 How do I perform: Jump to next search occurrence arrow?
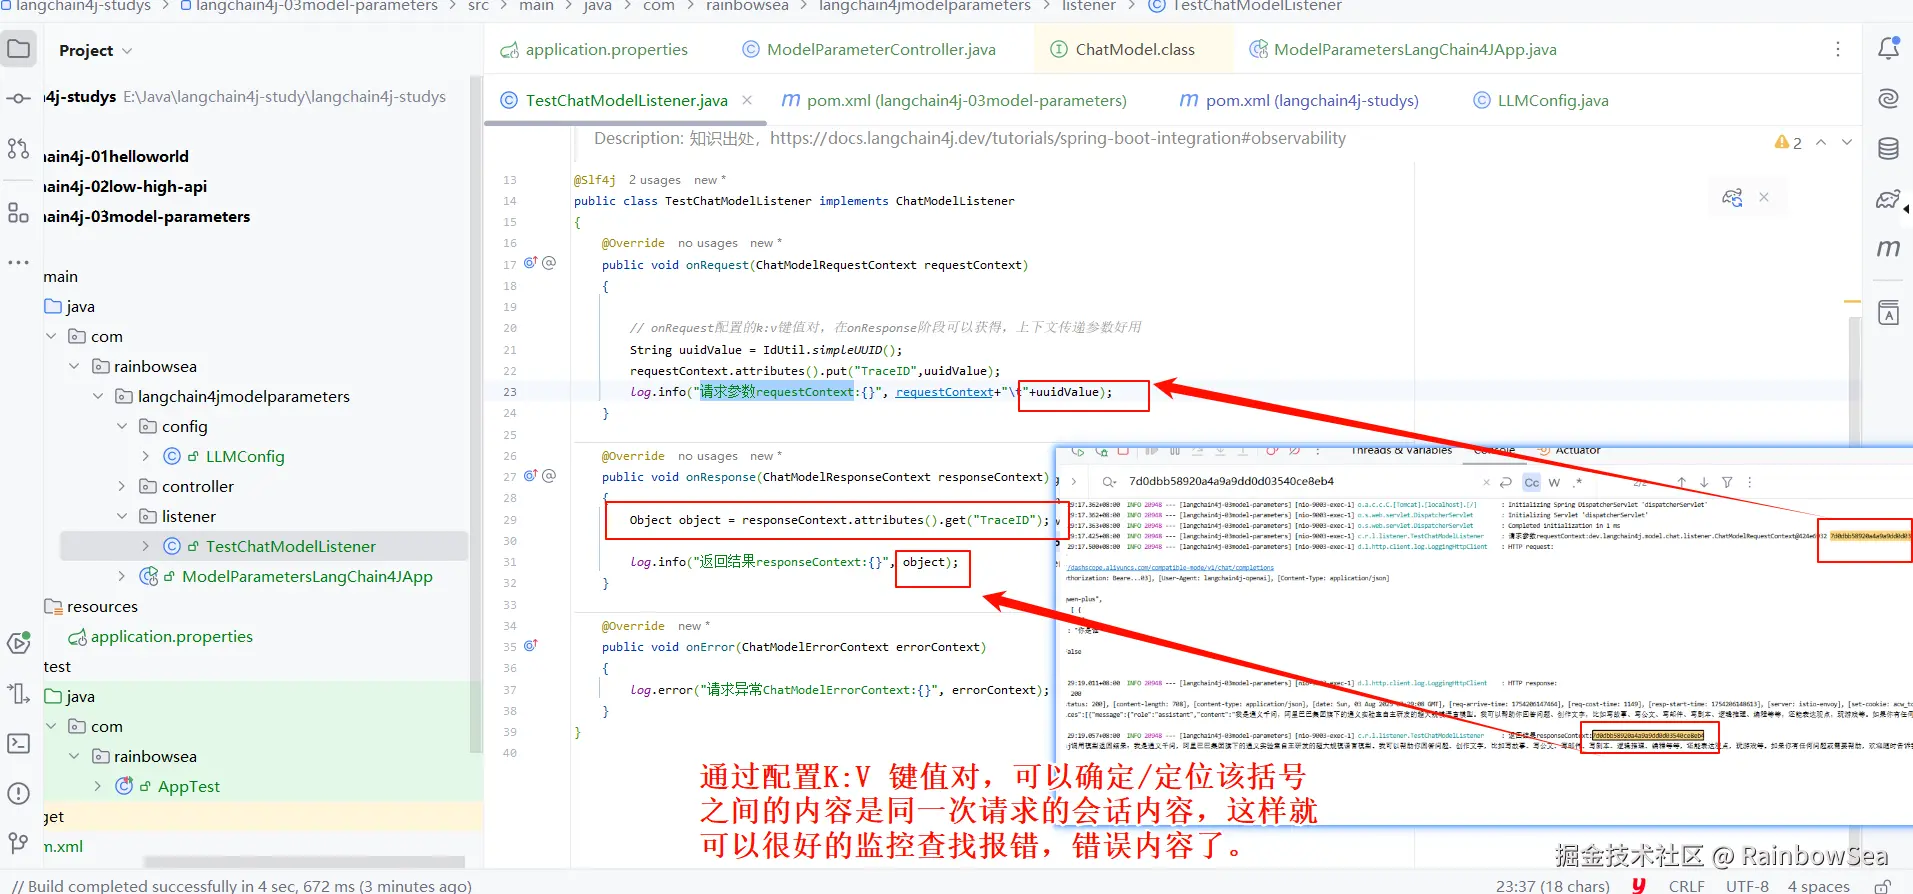click(1704, 482)
